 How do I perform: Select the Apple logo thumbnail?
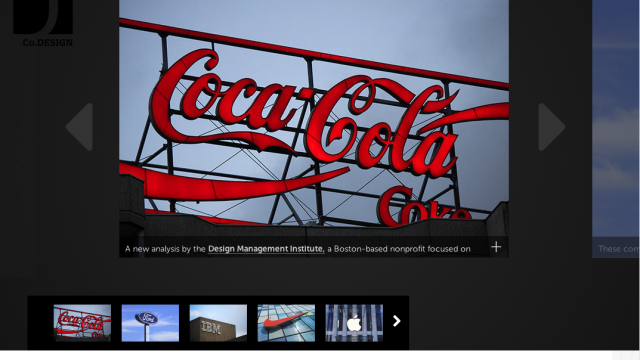[x=354, y=323]
